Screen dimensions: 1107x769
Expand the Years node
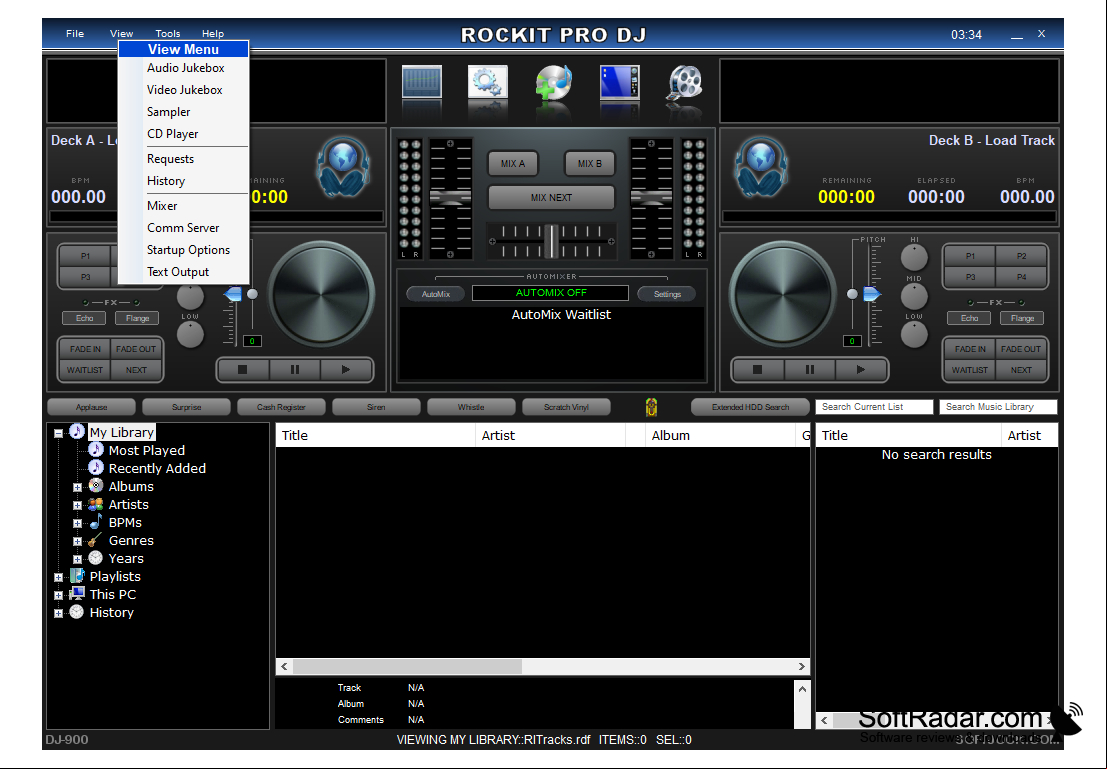(78, 559)
